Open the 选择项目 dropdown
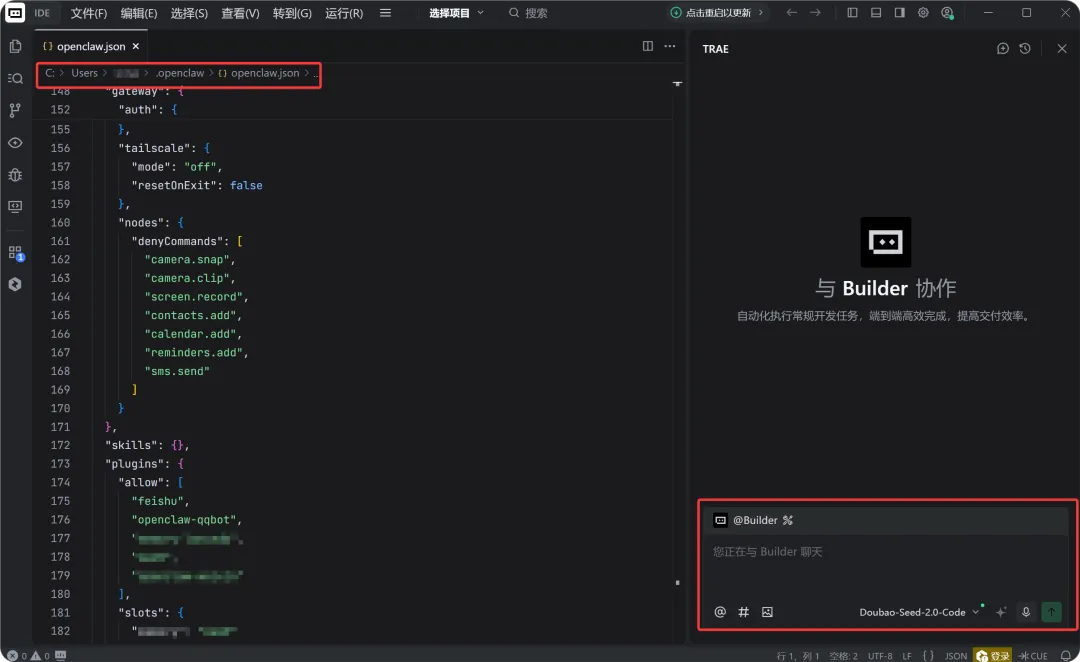The width and height of the screenshot is (1080, 662). (x=456, y=13)
